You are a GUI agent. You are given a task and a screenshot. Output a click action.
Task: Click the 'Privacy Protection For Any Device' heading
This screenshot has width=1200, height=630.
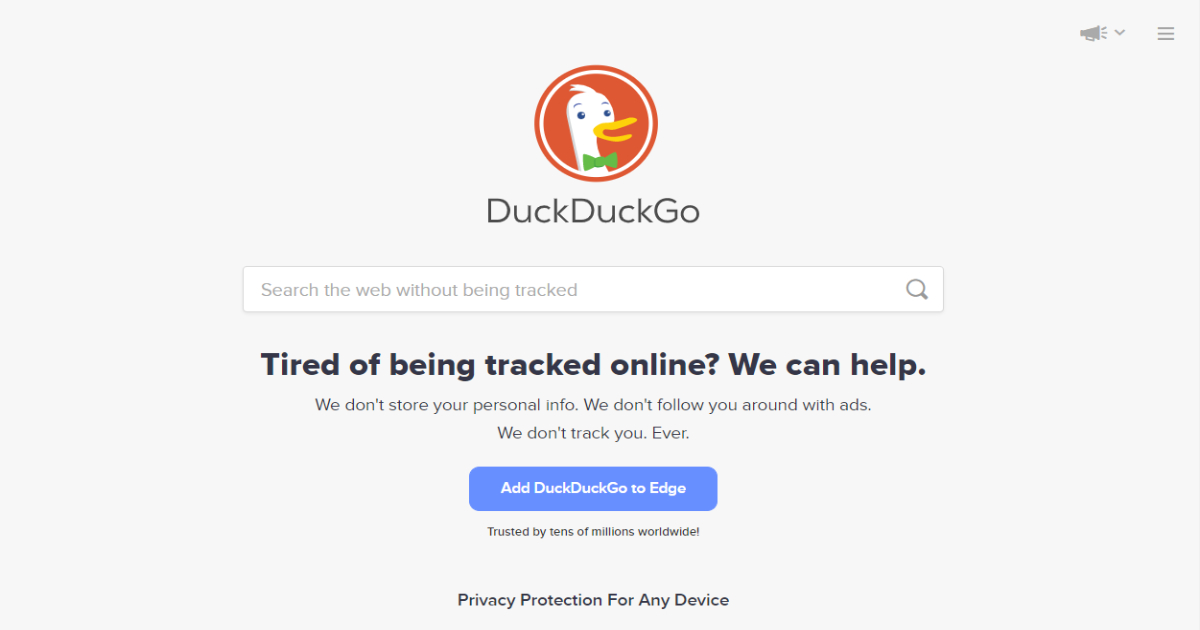pos(593,600)
